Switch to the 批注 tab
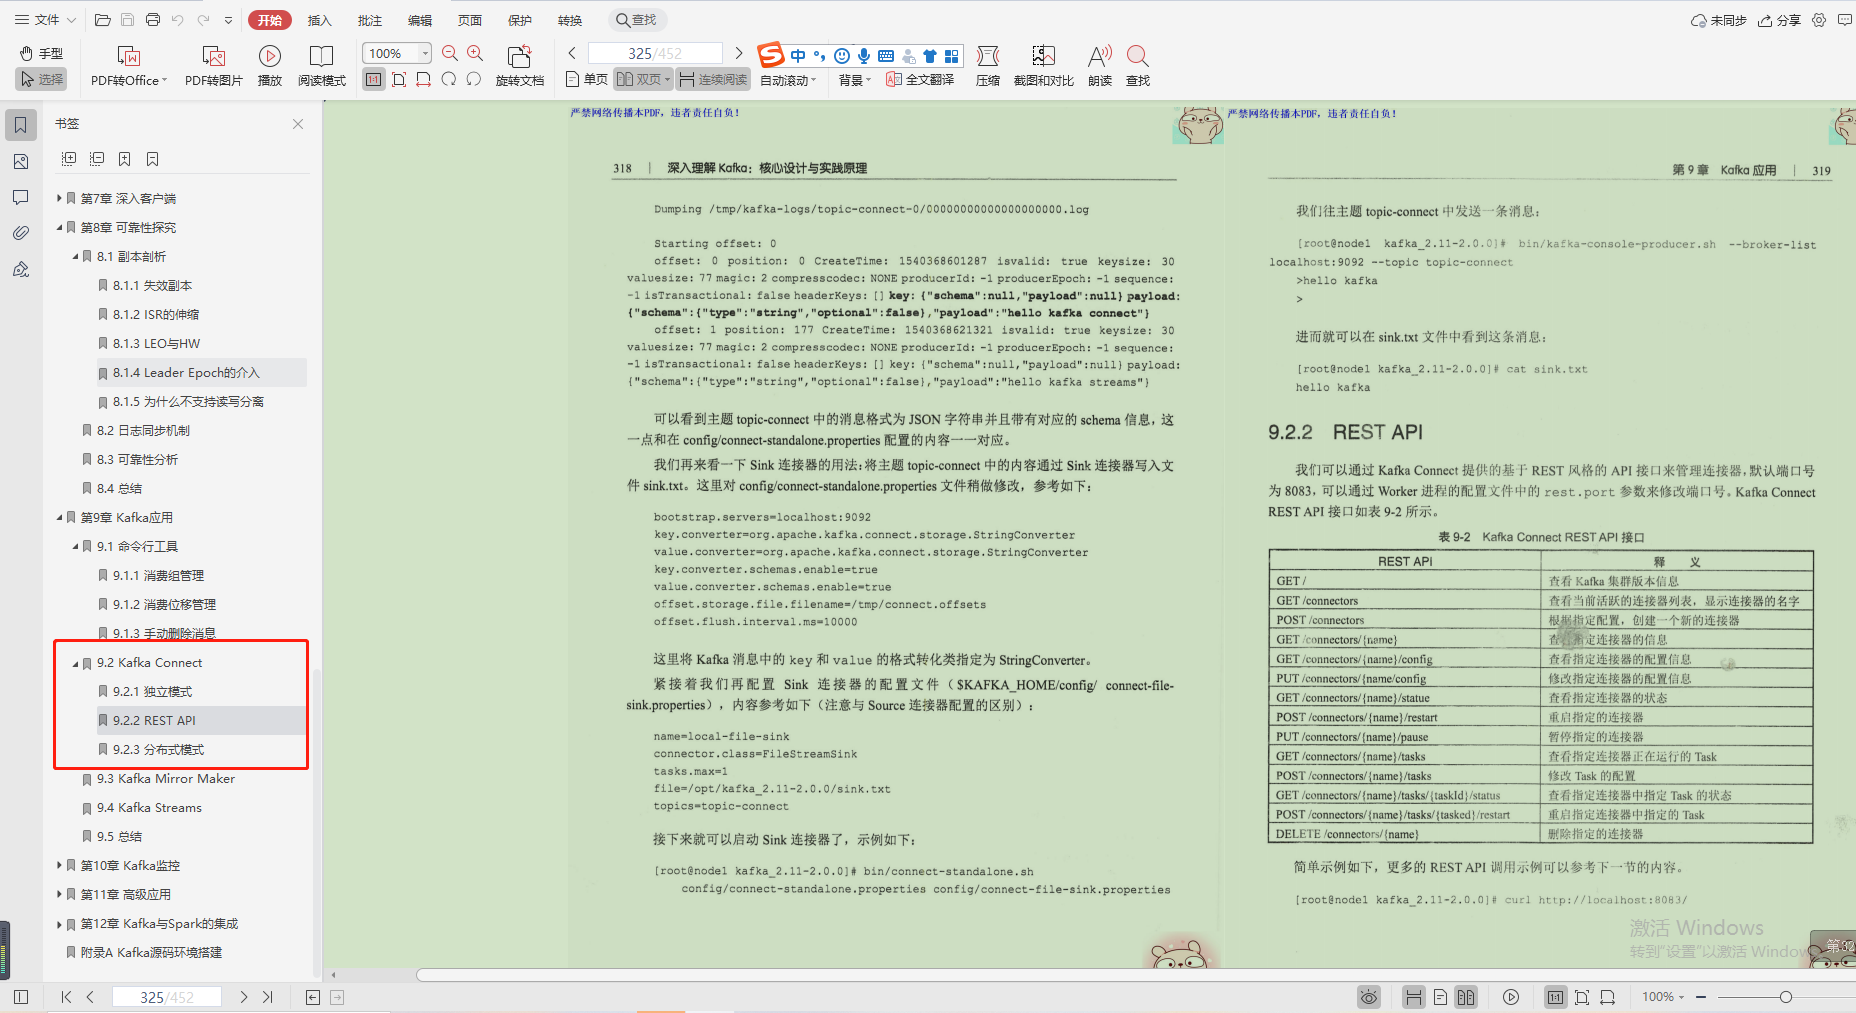The image size is (1856, 1013). (x=370, y=20)
